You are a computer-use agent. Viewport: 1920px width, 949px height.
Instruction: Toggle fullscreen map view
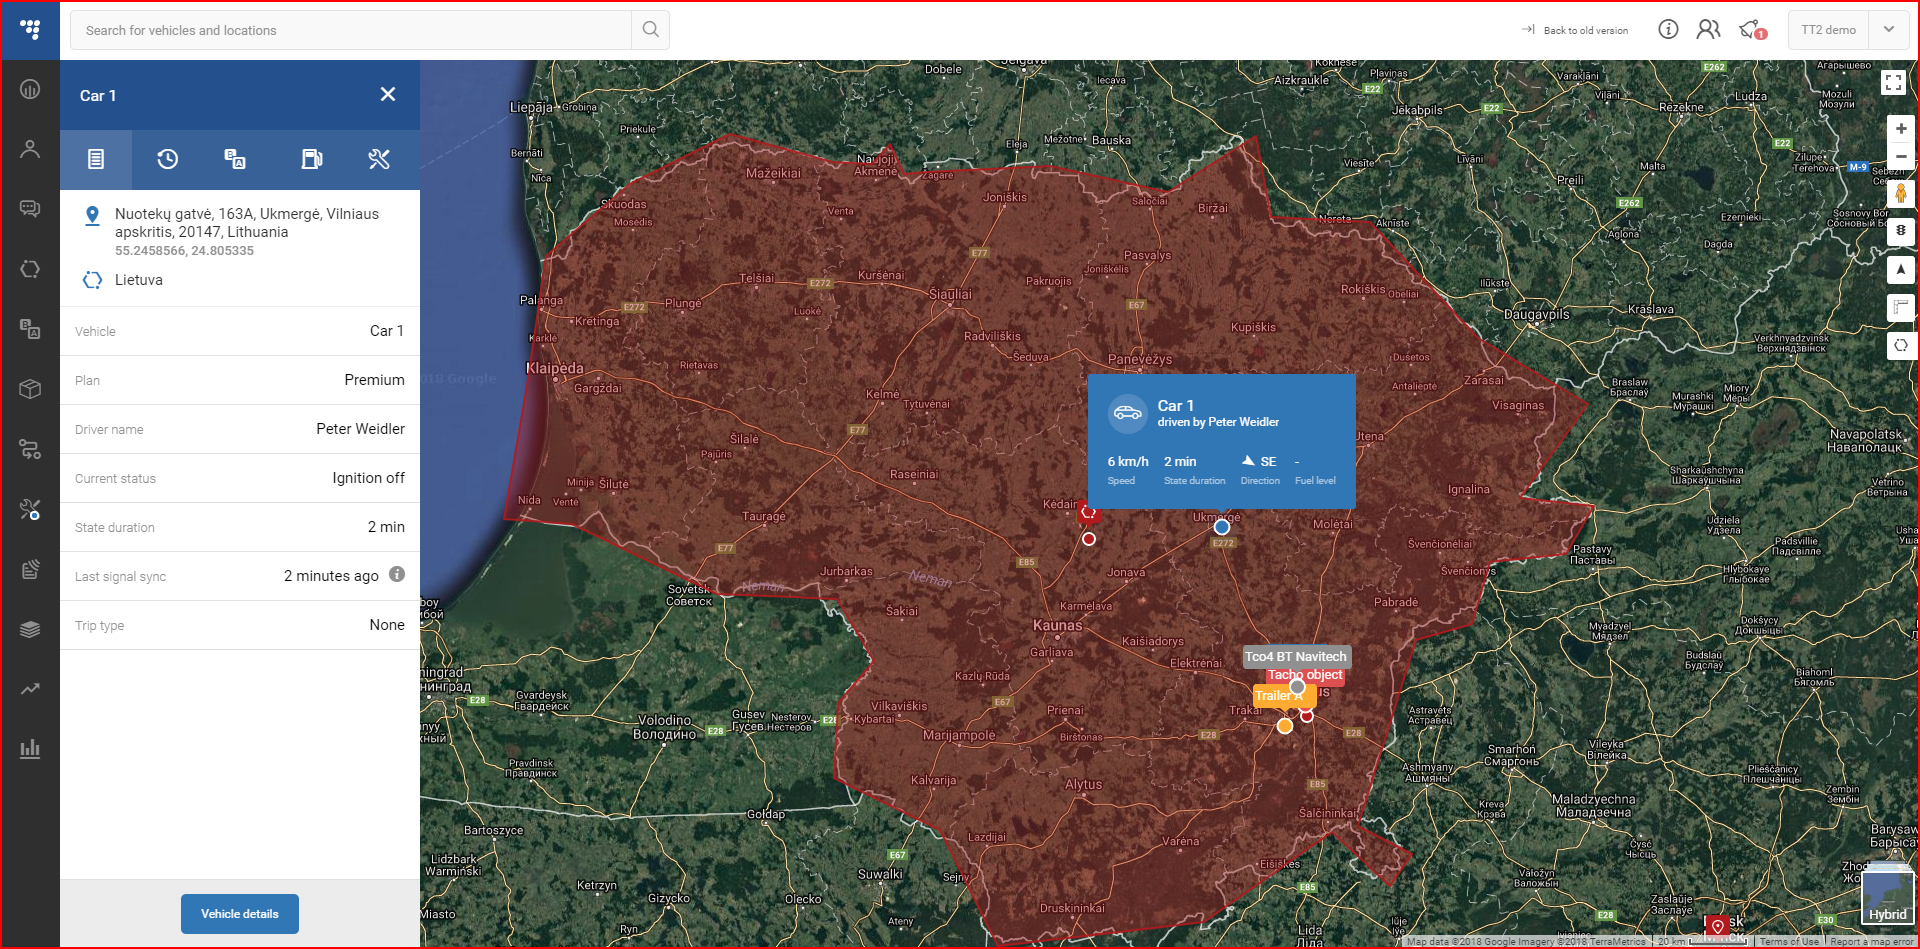pos(1893,82)
